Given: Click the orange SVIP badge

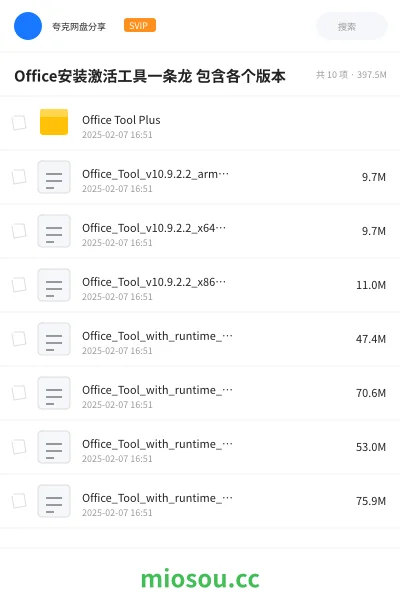Looking at the screenshot, I should (140, 25).
